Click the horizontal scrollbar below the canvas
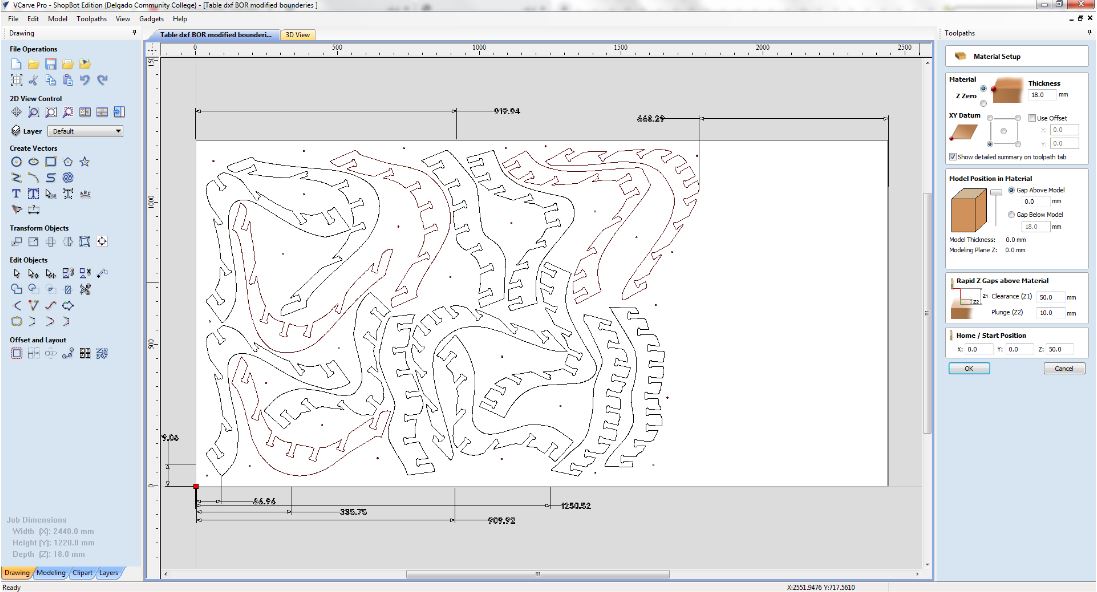This screenshot has width=1097, height=592. [537, 574]
